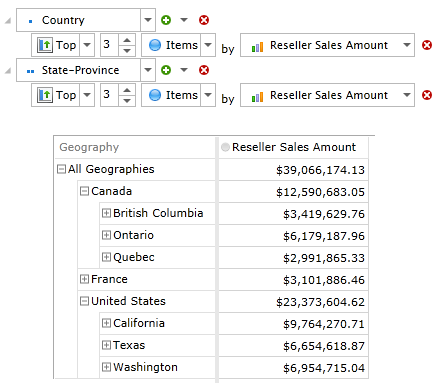Image resolution: width=447 pixels, height=383 pixels.
Task: Expand the Texas node
Action: (106, 345)
